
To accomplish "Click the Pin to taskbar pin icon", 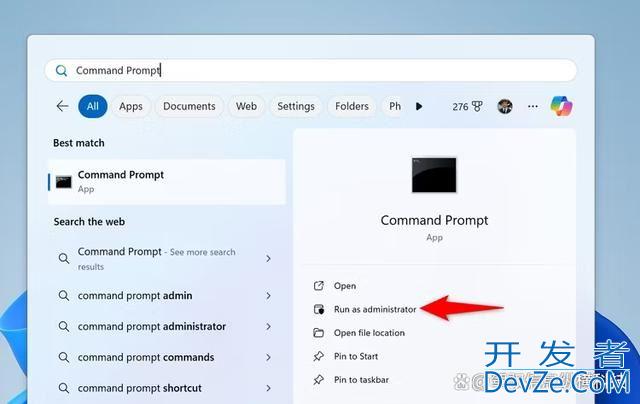I will (x=318, y=380).
